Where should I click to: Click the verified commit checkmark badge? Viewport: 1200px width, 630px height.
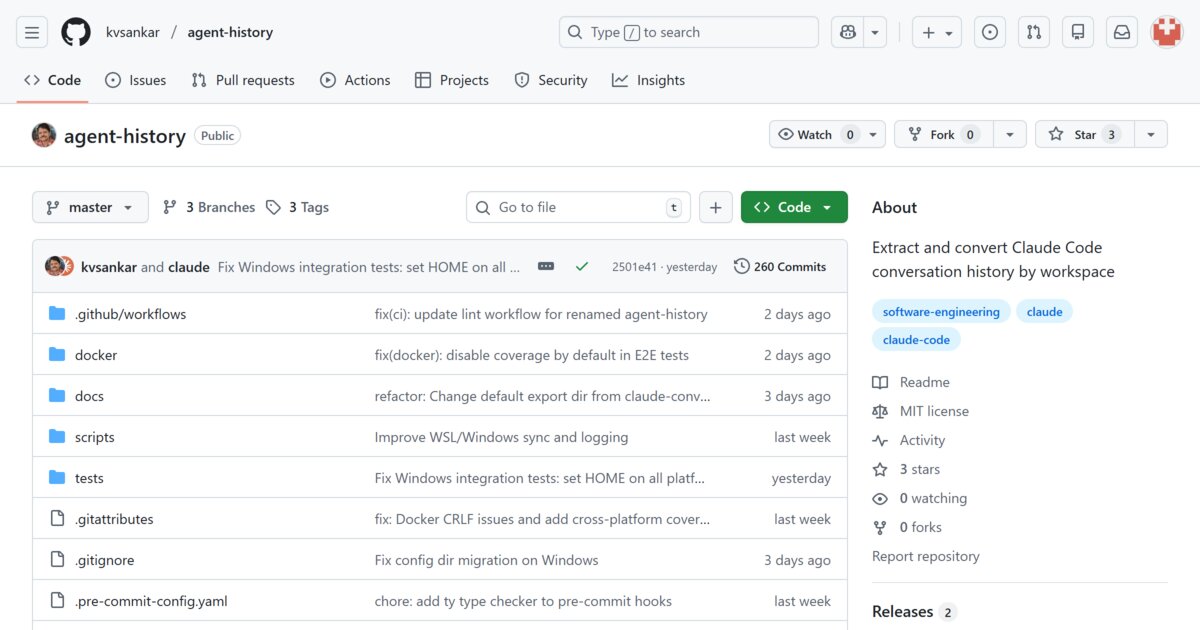[x=581, y=266]
